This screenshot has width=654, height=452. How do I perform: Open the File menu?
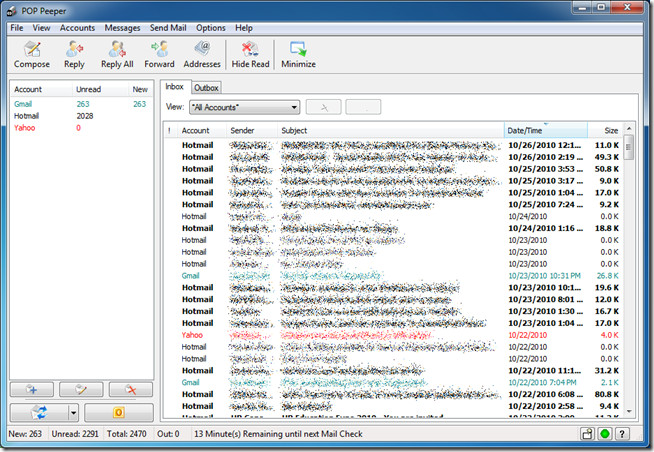pyautogui.click(x=17, y=28)
